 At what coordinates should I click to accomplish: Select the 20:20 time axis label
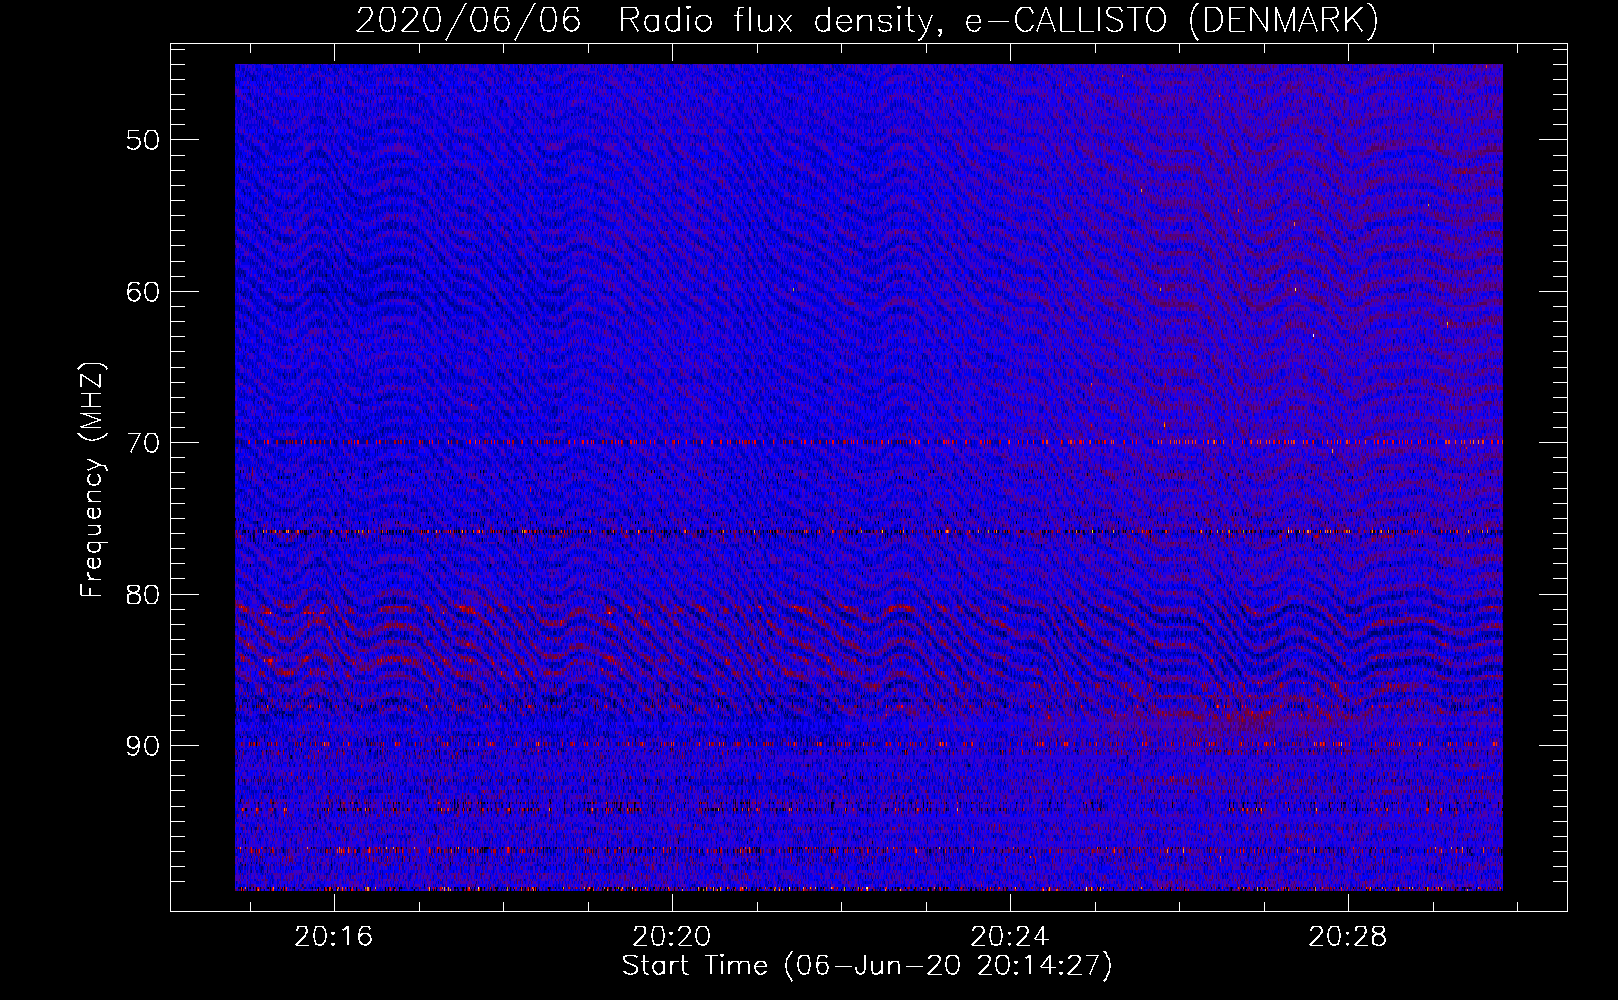pos(672,937)
